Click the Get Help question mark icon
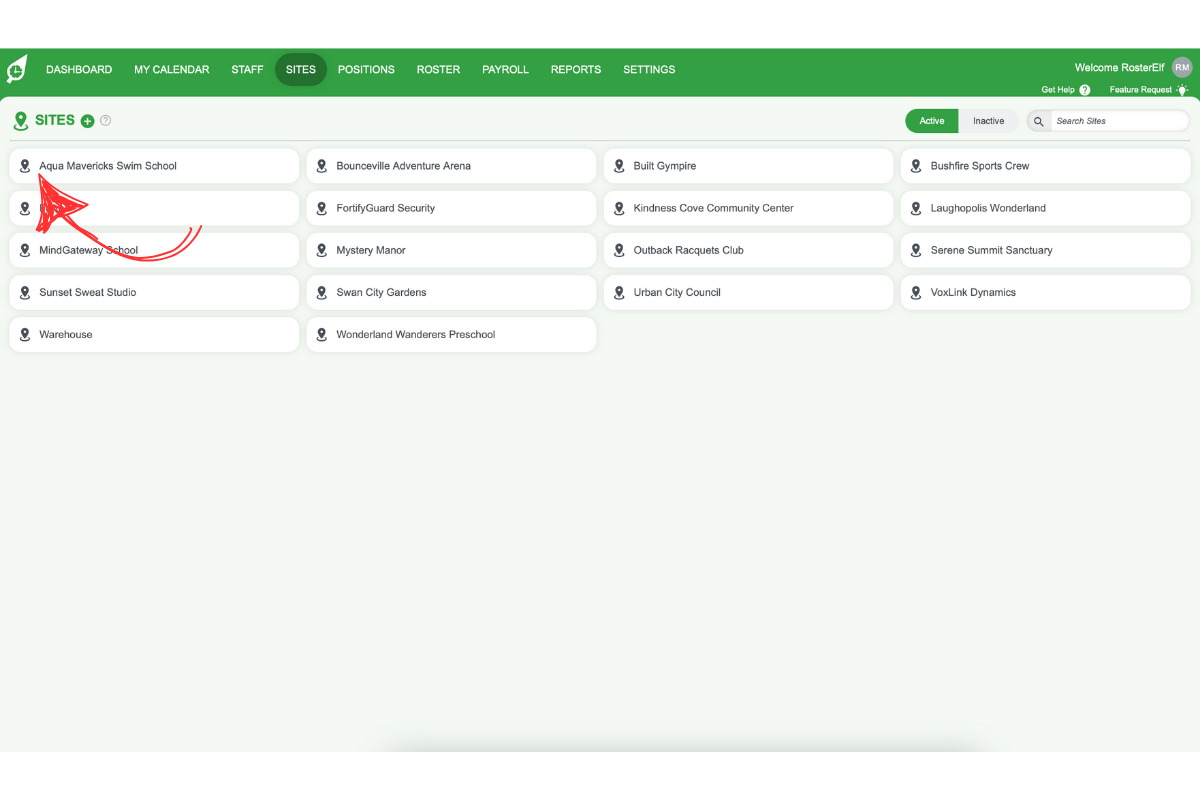The height and width of the screenshot is (800, 1200). (x=1086, y=90)
